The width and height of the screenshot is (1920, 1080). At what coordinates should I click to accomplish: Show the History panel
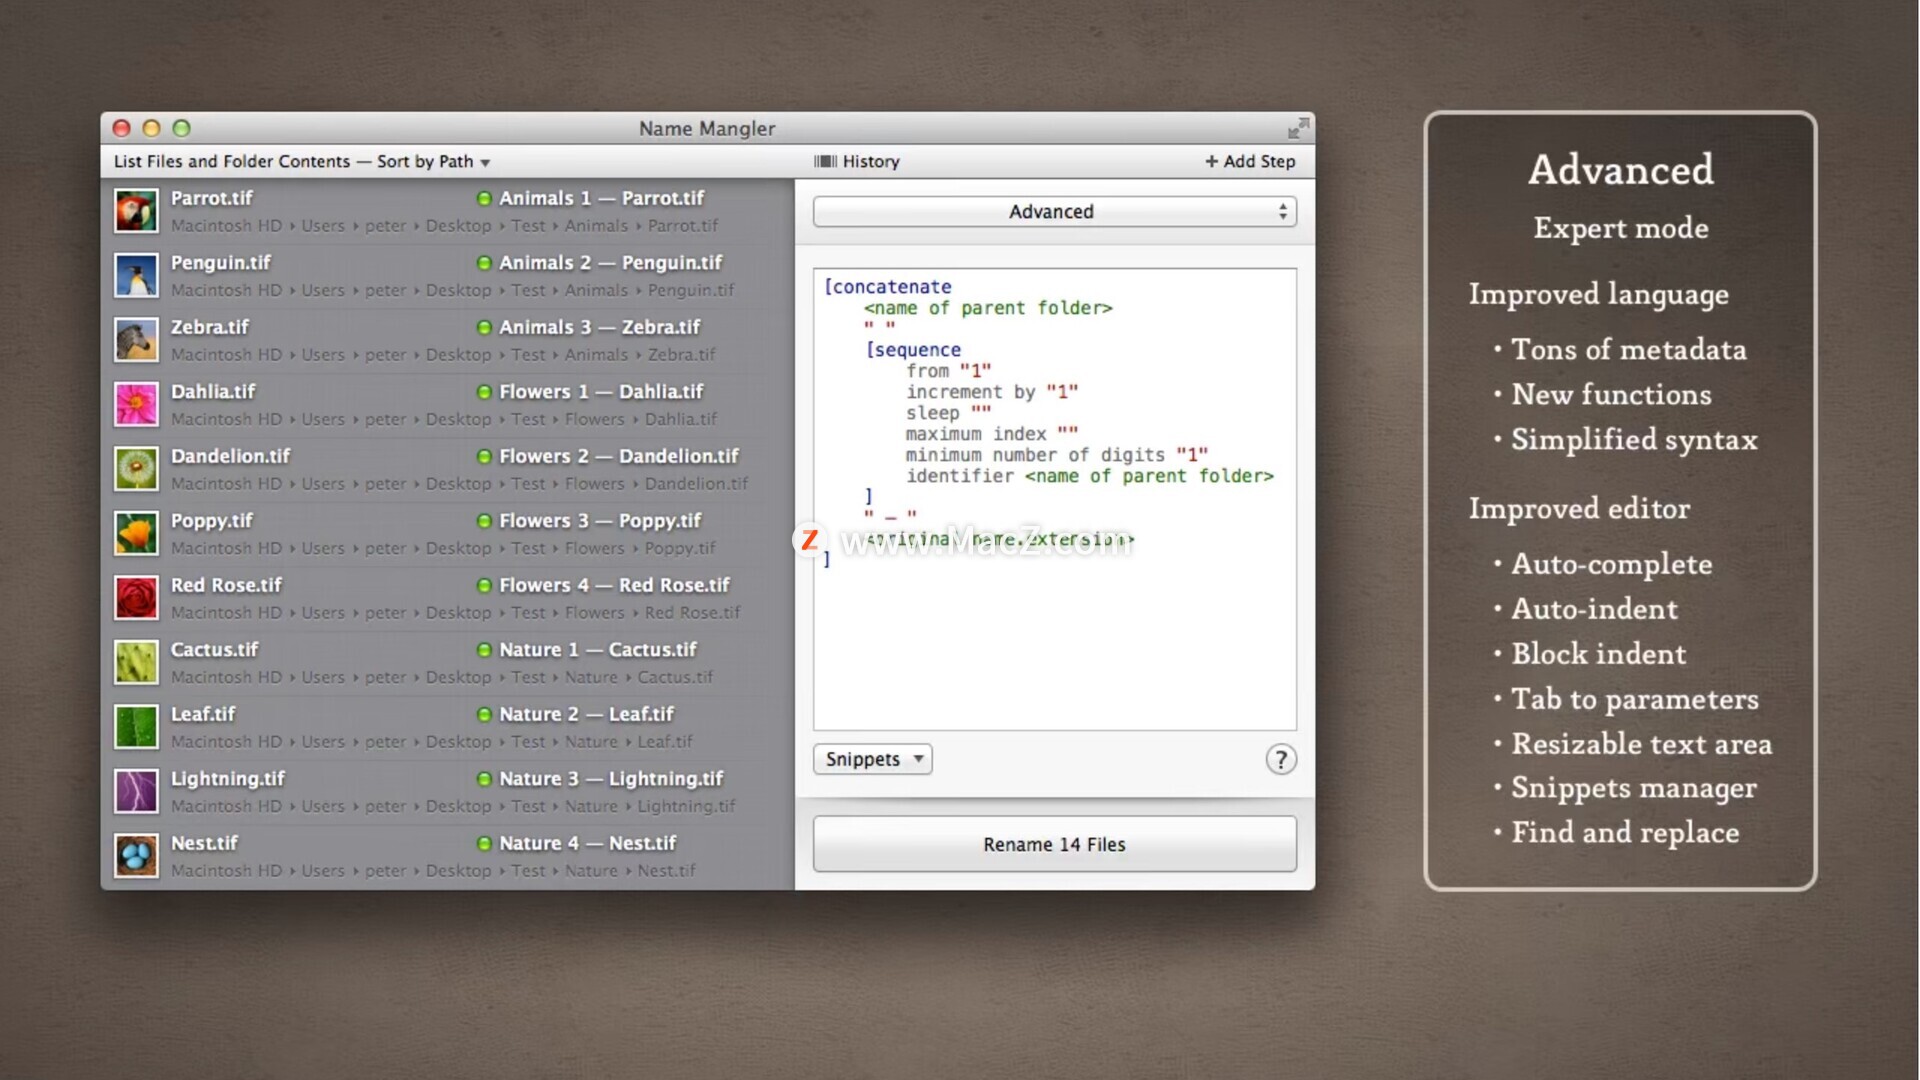click(857, 161)
